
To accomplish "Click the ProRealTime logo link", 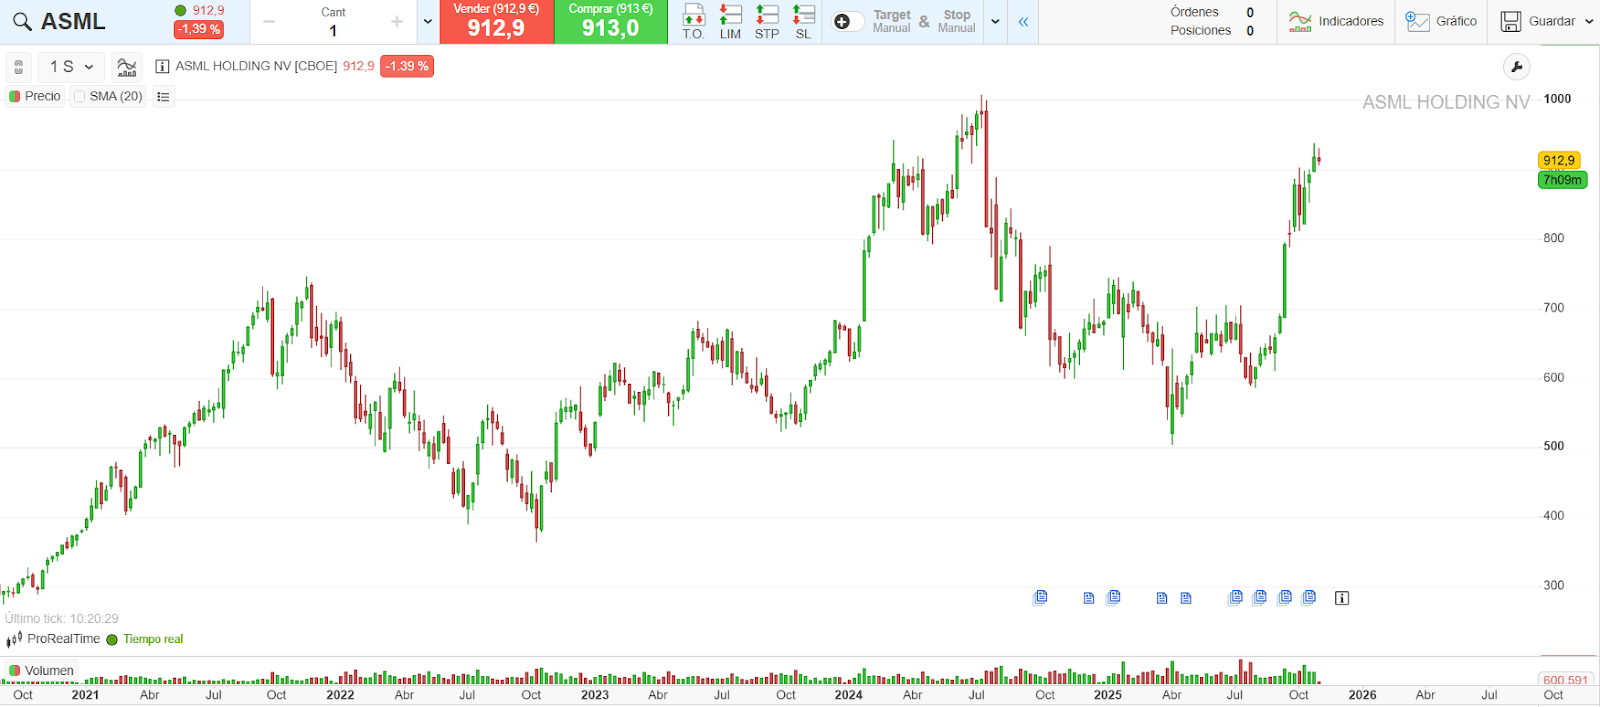I will point(53,638).
